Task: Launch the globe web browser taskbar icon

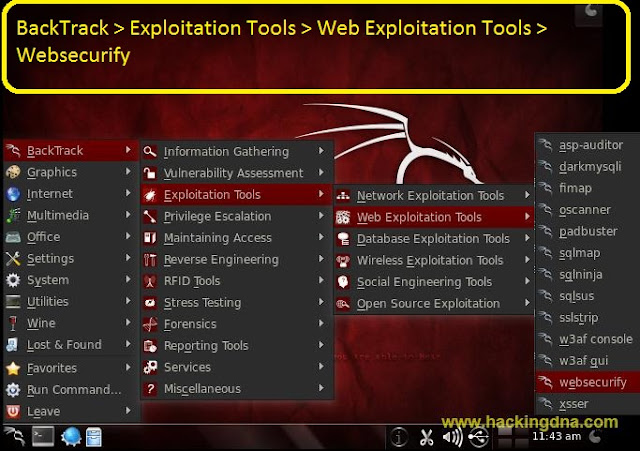Action: [71, 437]
